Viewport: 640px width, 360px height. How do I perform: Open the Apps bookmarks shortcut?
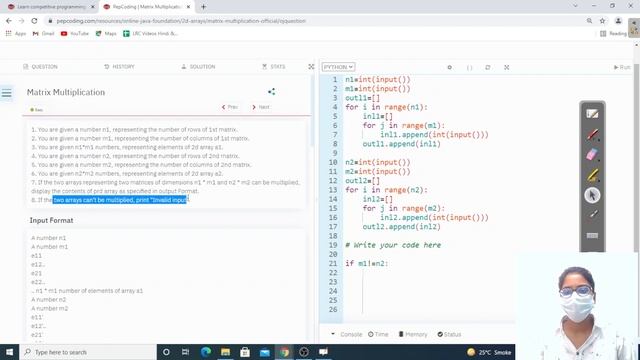tap(16, 33)
